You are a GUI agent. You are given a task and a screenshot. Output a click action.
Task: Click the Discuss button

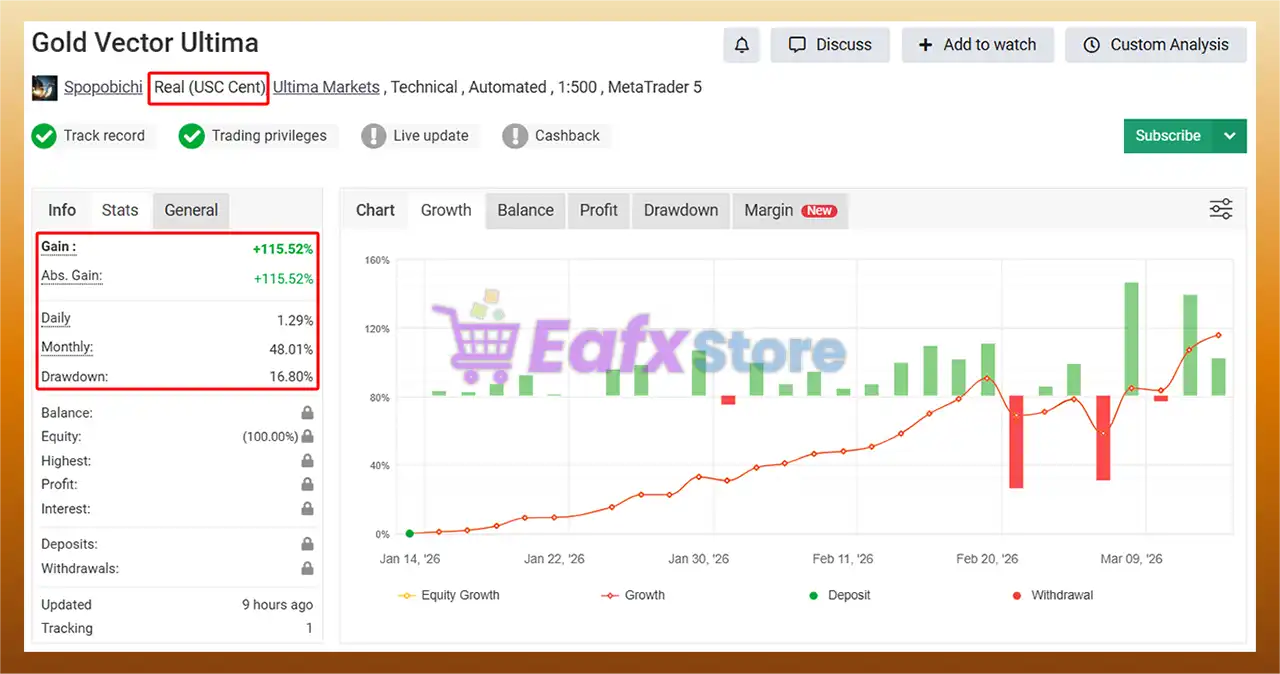click(x=830, y=45)
